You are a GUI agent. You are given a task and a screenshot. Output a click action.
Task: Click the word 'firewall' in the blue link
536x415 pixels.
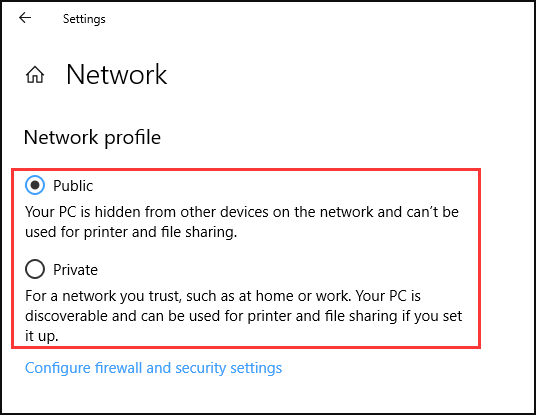pyautogui.click(x=119, y=368)
